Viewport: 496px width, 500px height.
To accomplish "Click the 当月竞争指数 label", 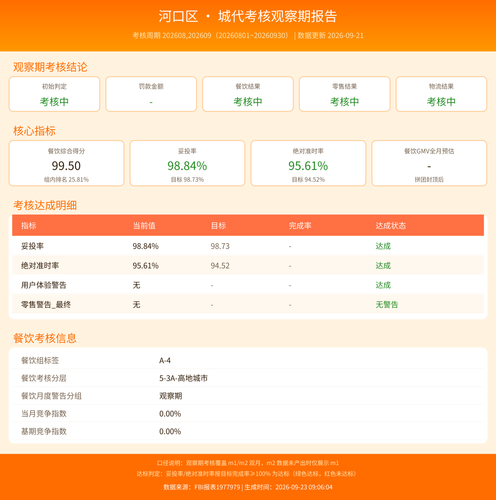I will tap(44, 414).
